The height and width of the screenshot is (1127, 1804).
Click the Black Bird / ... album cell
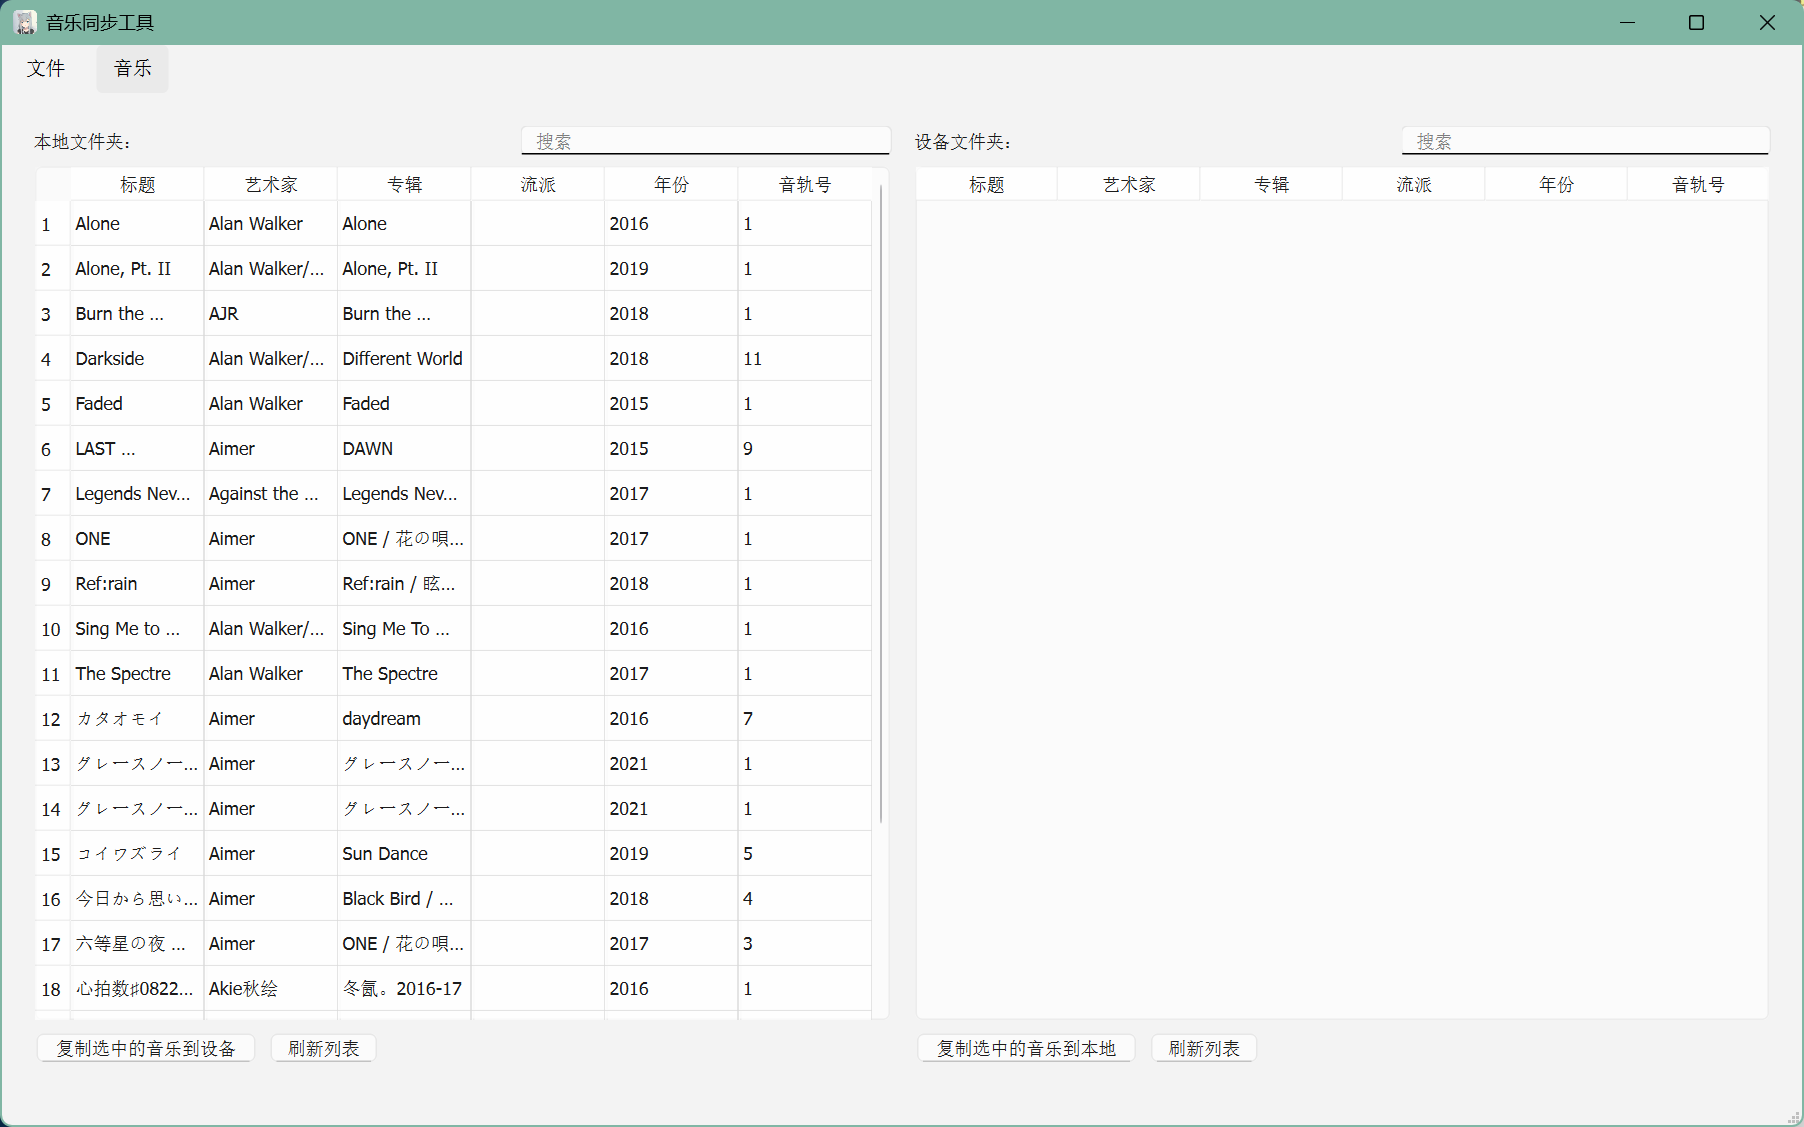[x=404, y=898]
